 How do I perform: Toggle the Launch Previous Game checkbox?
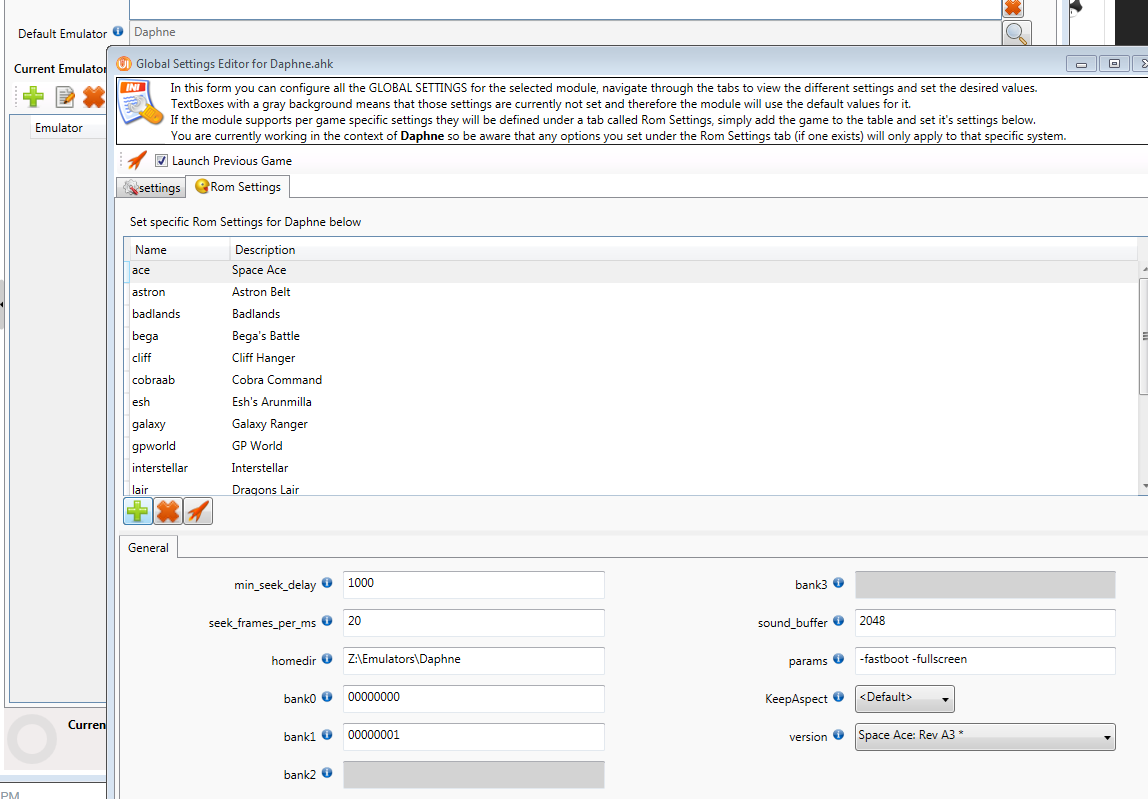point(162,160)
